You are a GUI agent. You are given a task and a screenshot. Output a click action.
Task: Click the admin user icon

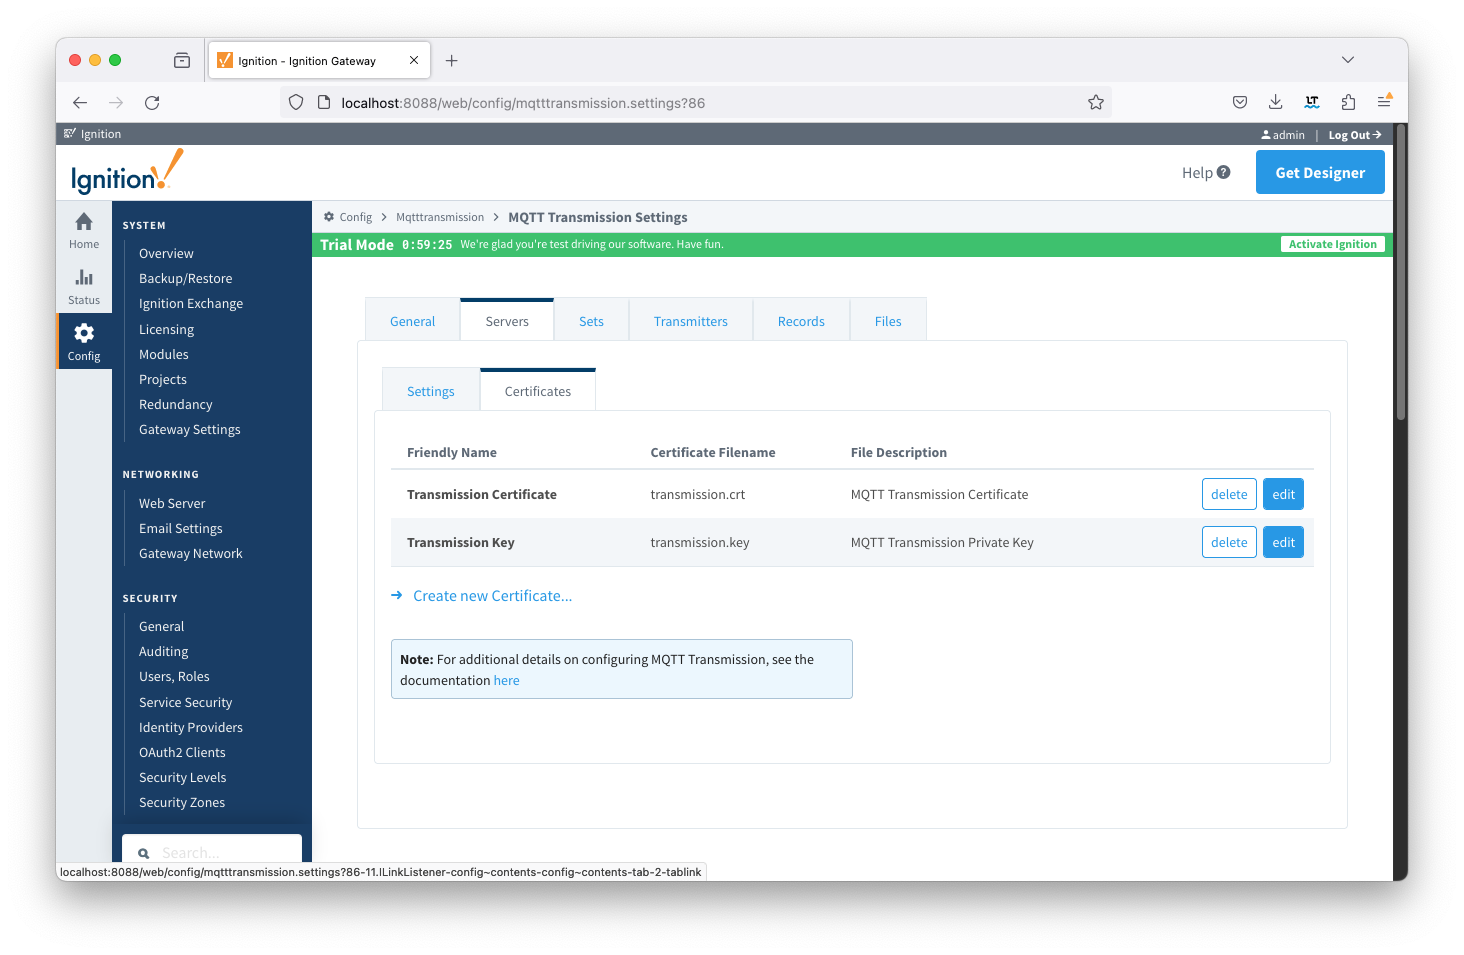coord(1266,134)
